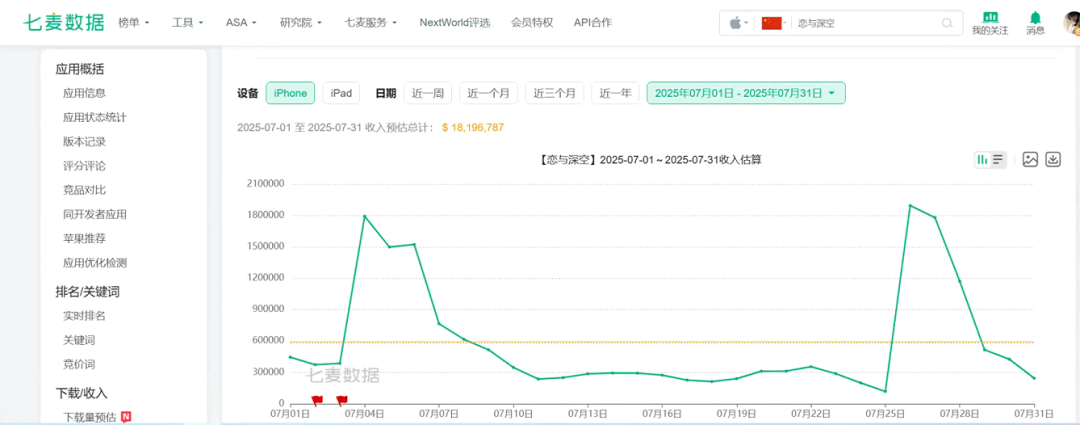Open 关键词 in sidebar

click(79, 340)
